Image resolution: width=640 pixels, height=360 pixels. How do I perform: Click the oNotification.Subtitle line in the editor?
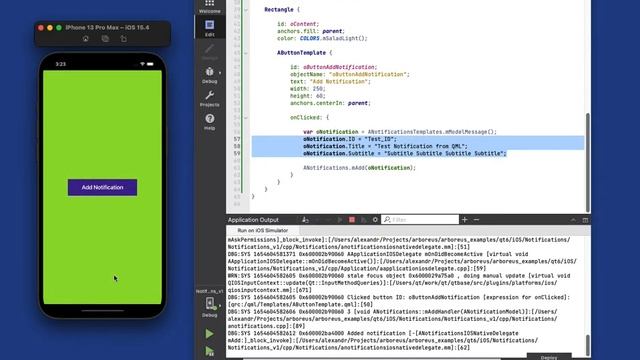(404, 153)
